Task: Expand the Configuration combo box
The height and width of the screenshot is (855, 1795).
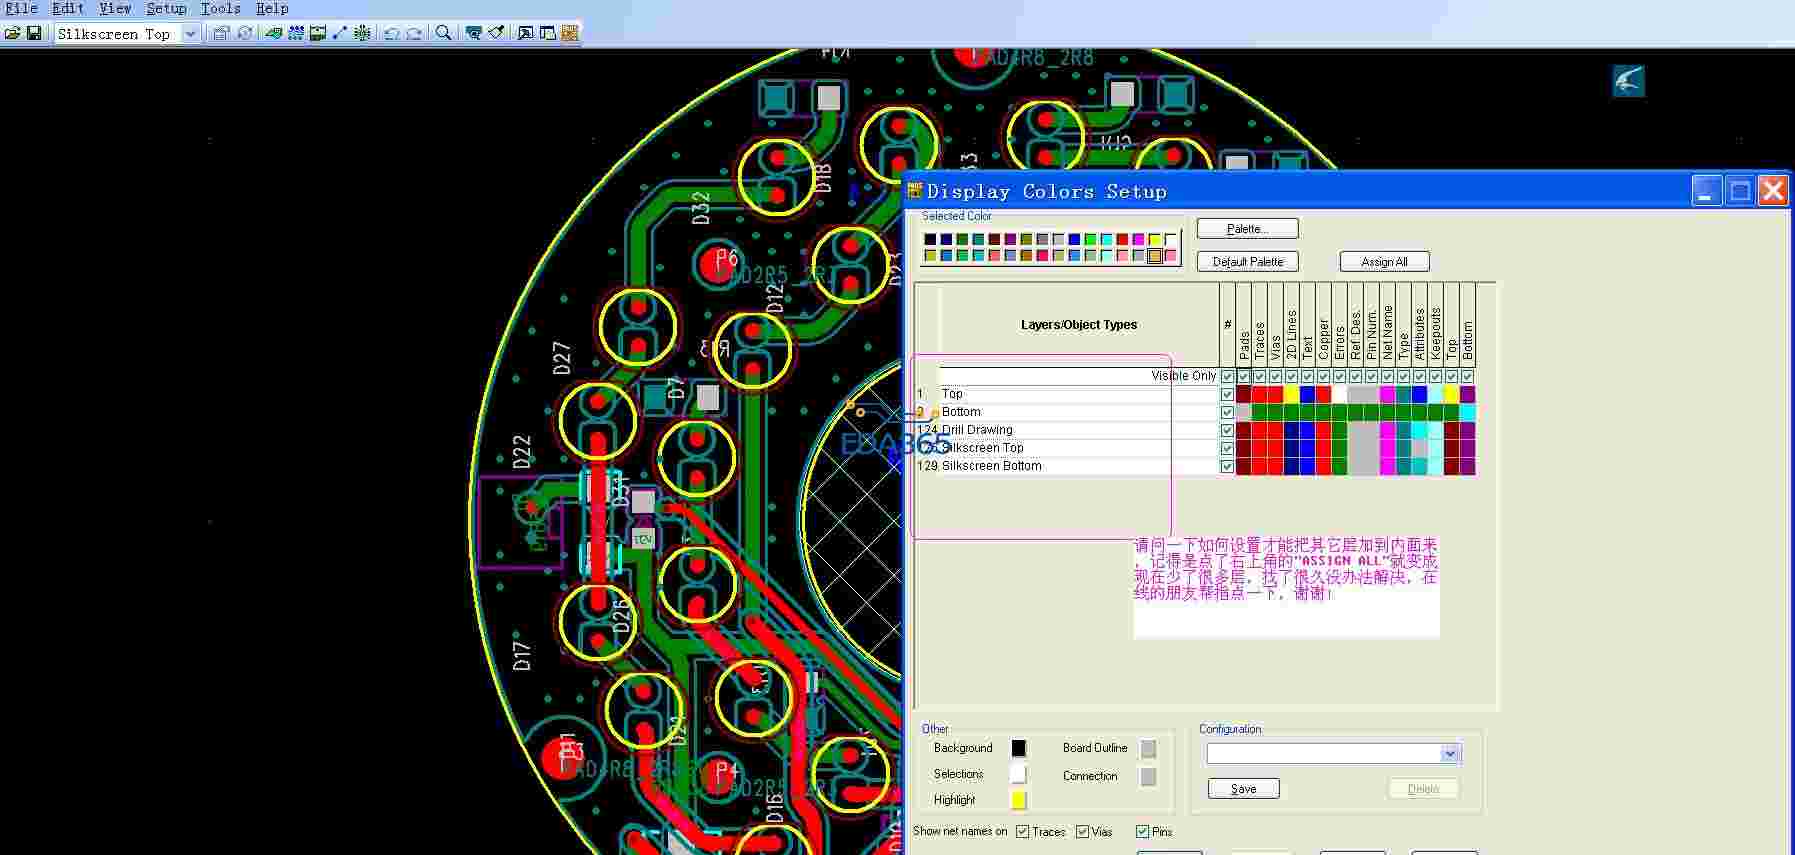Action: (1450, 754)
